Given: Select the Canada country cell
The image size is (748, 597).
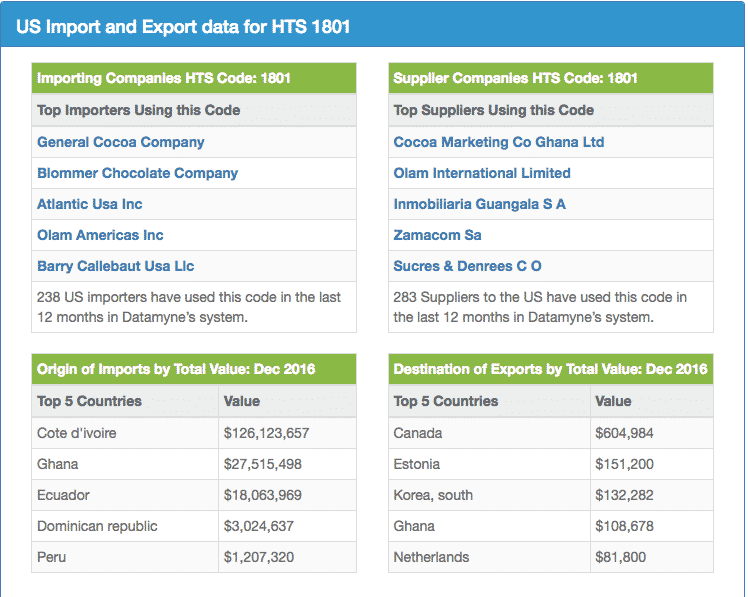Looking at the screenshot, I should [489, 433].
